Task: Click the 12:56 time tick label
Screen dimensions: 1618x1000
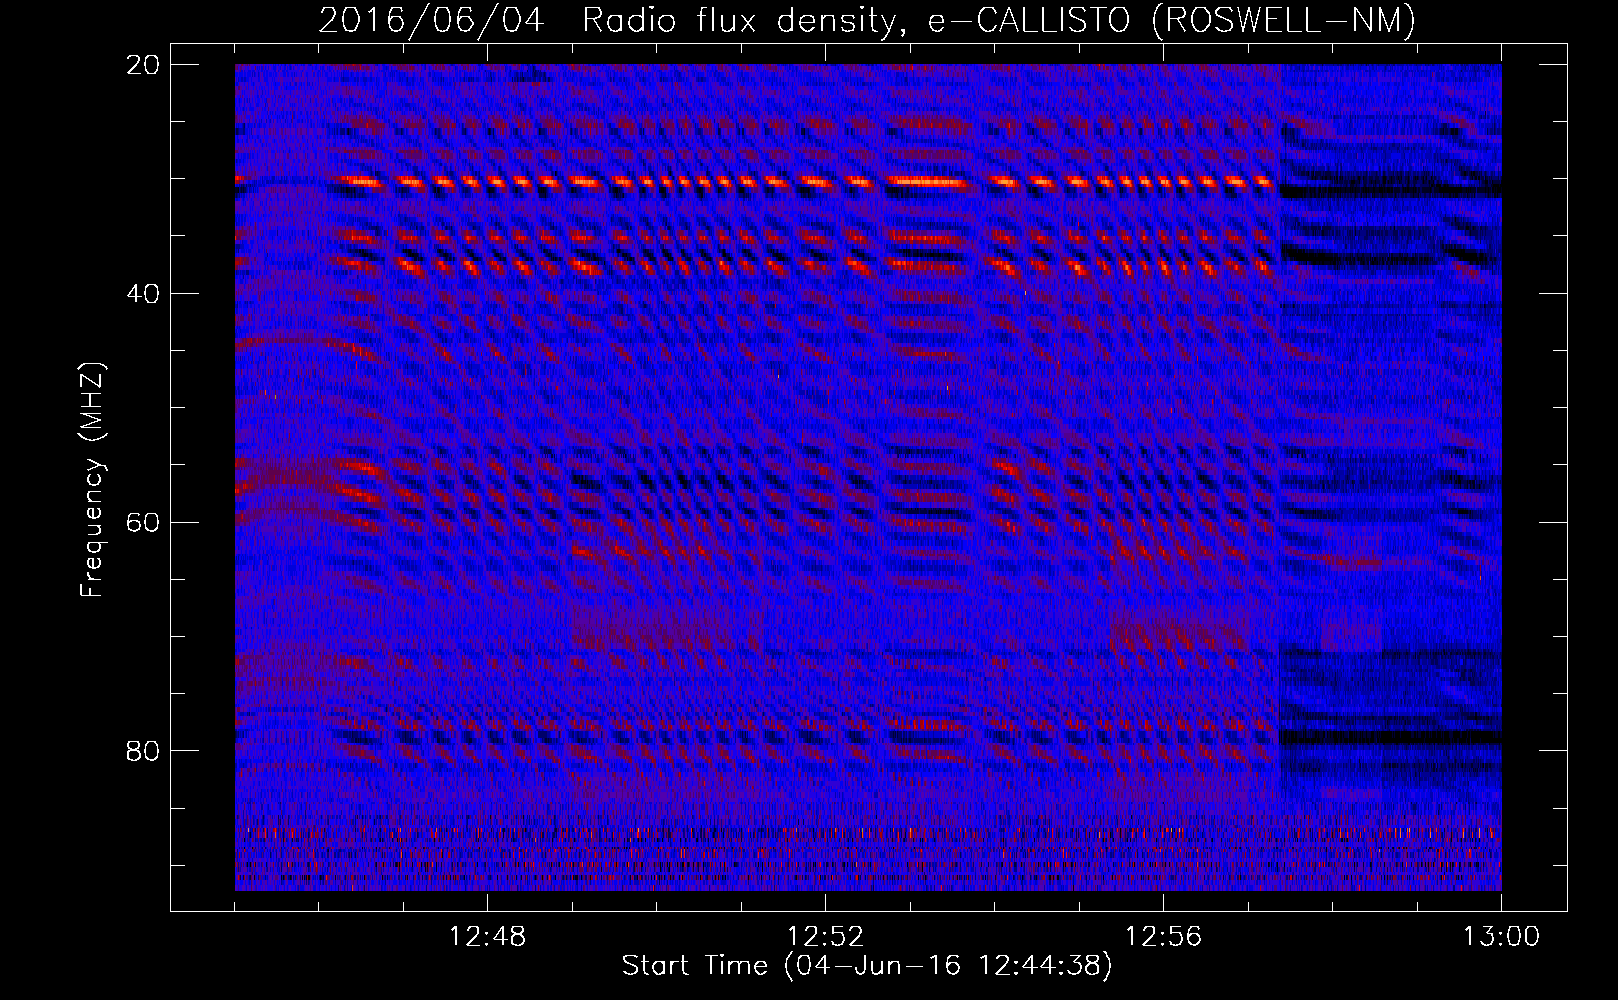Action: 1163,937
